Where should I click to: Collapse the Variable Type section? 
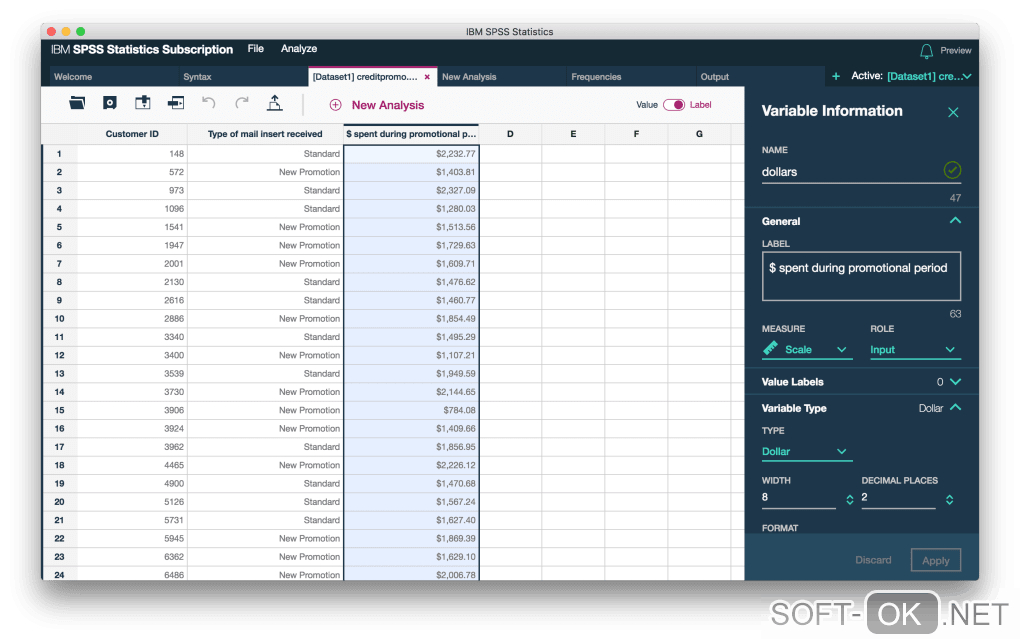955,407
